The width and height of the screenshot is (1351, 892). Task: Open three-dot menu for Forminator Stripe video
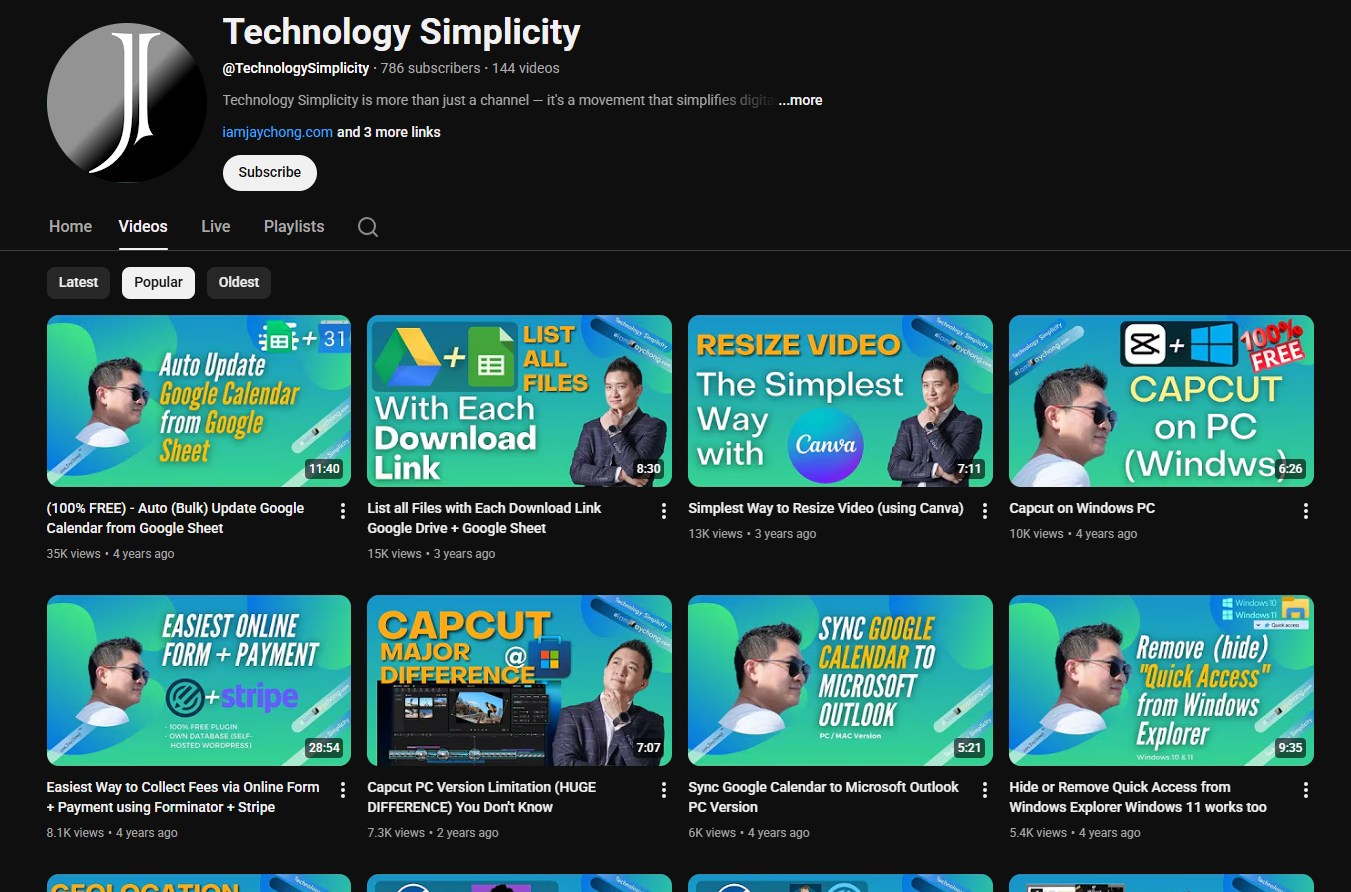[343, 790]
